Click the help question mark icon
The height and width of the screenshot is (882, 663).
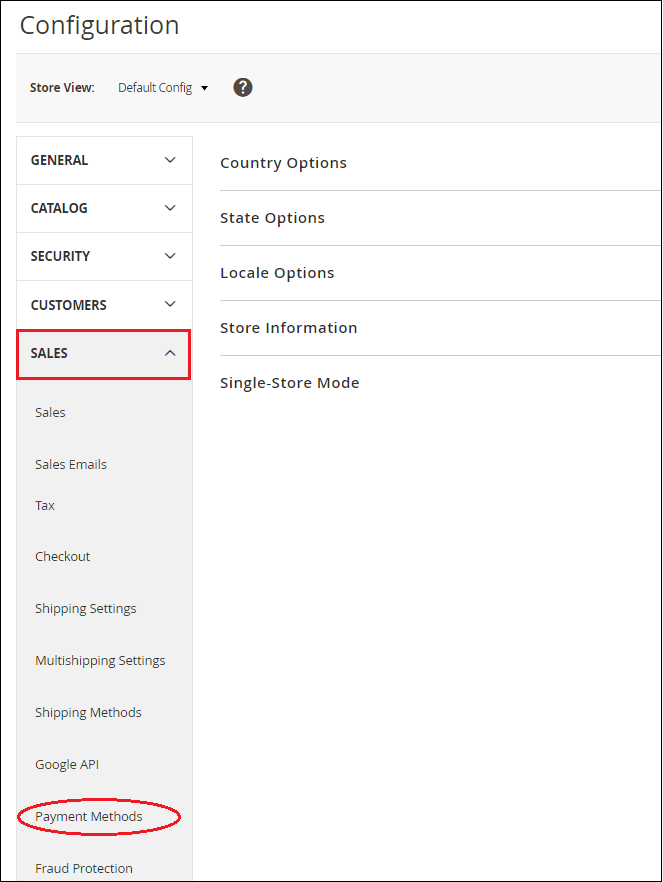click(x=243, y=87)
